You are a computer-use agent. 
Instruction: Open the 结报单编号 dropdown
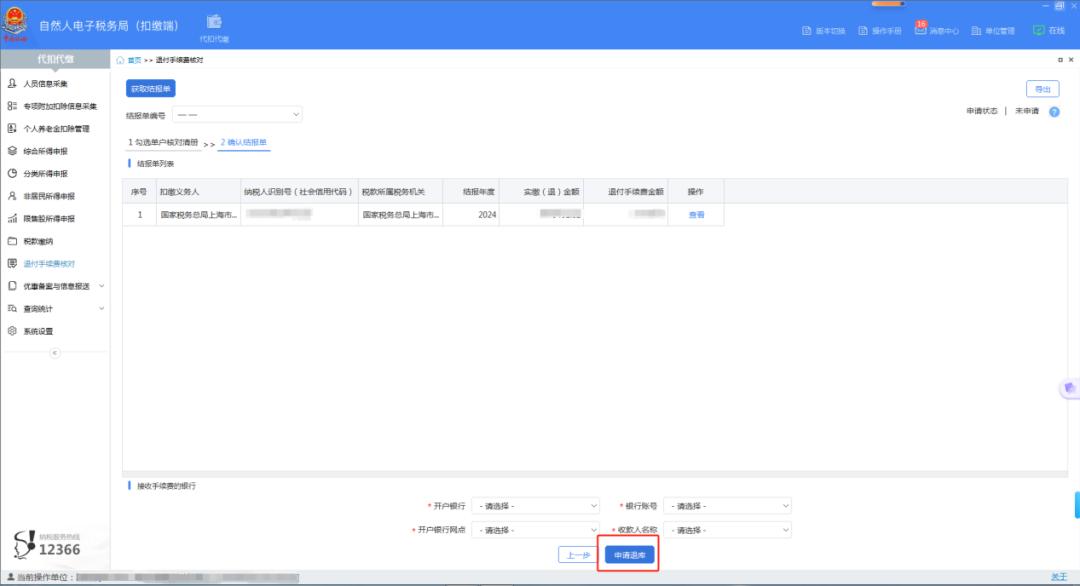click(x=237, y=115)
